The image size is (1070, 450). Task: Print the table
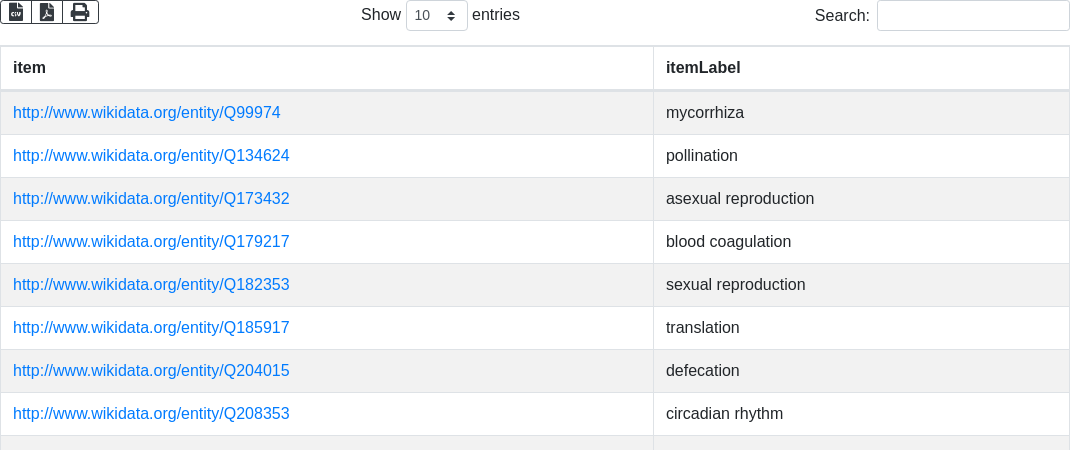point(80,12)
